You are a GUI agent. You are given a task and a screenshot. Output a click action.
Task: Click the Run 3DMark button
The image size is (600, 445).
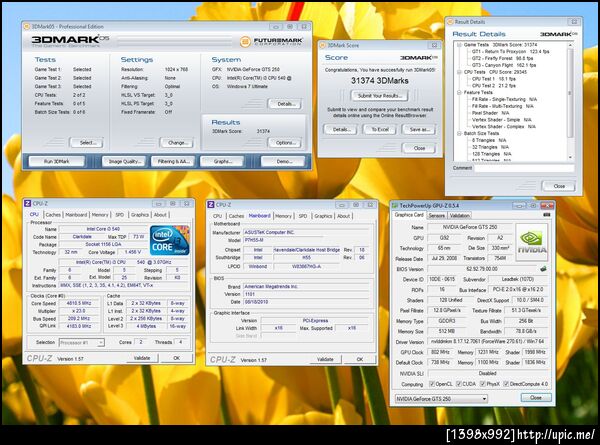click(x=57, y=161)
